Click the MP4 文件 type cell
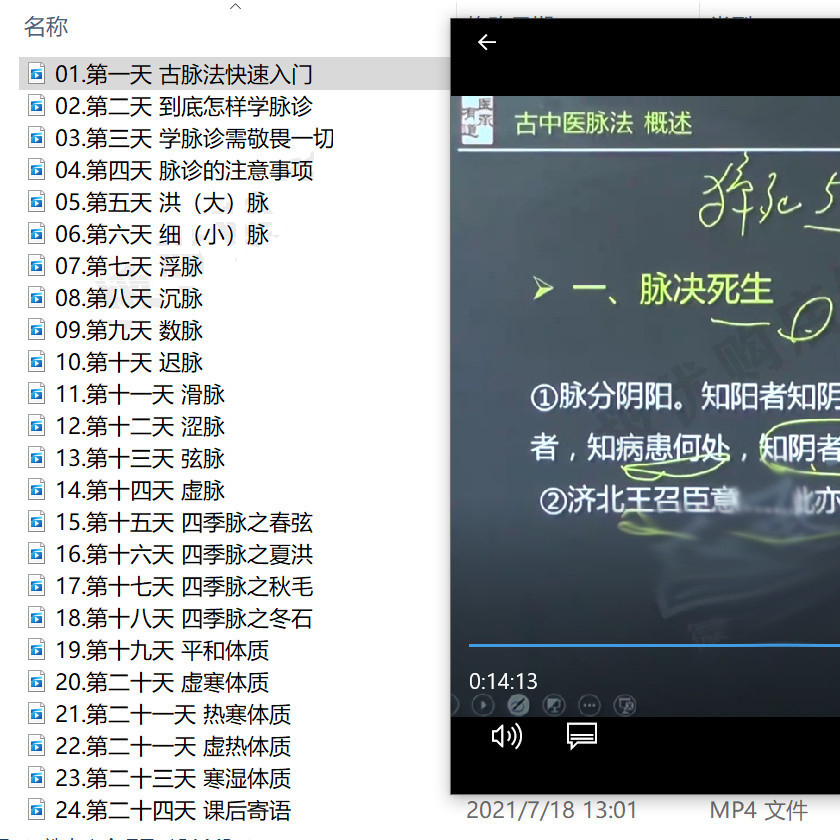 pos(758,809)
